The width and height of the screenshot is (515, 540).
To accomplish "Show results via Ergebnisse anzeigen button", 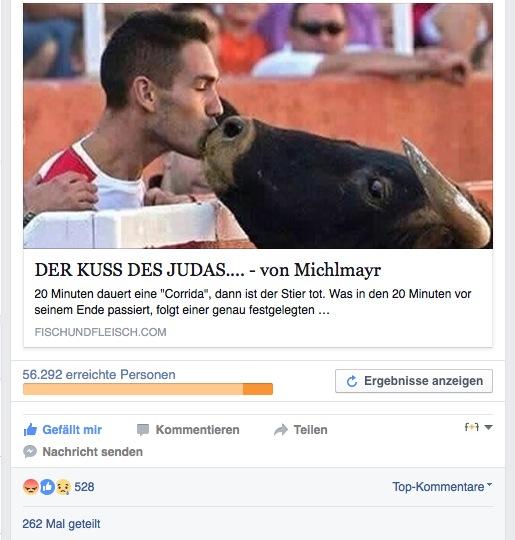I will [x=414, y=381].
